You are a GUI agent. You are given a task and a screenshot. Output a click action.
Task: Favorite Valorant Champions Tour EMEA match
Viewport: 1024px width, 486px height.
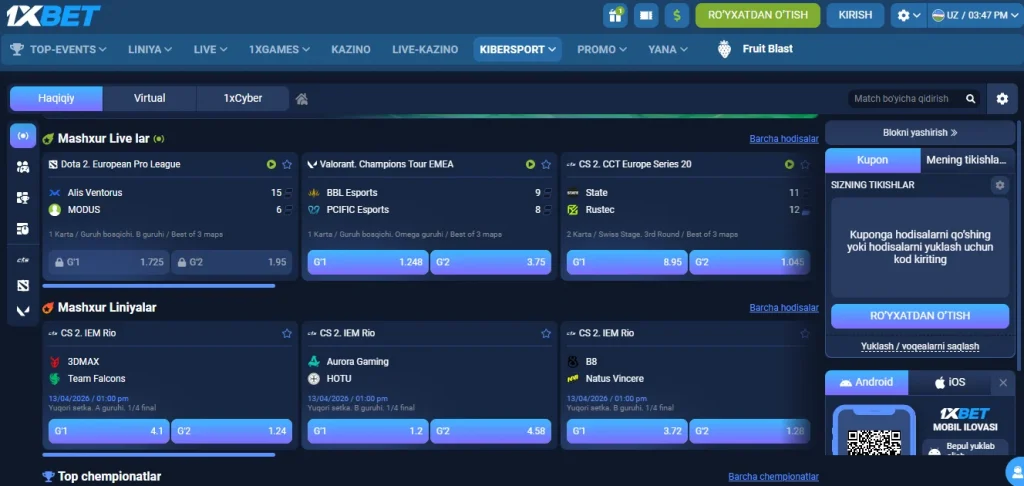click(x=546, y=164)
